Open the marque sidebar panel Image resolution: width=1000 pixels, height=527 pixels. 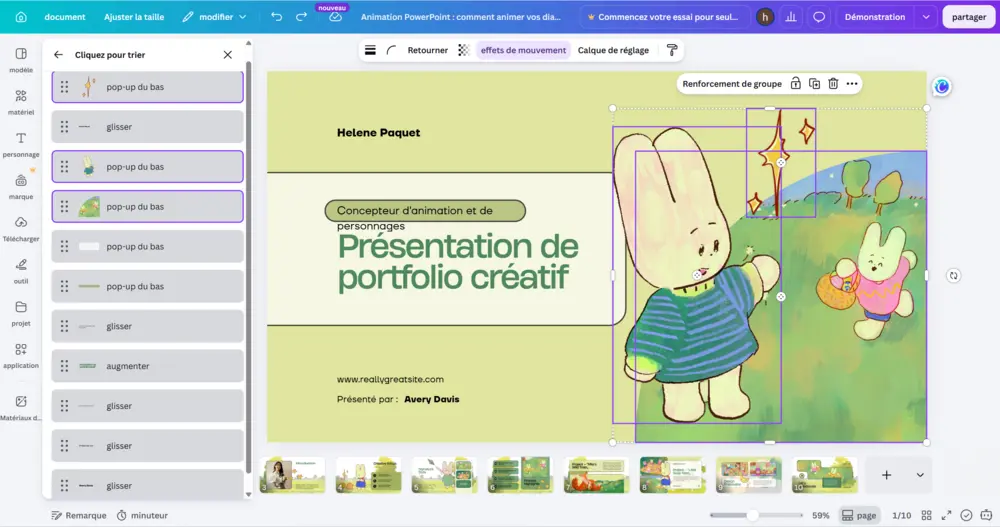(21, 186)
